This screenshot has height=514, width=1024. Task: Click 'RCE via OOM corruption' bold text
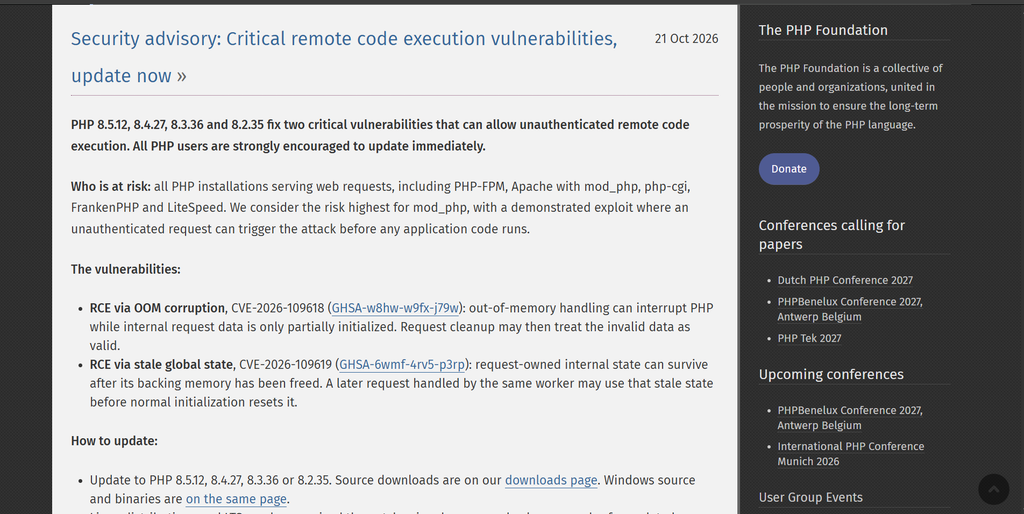point(157,308)
